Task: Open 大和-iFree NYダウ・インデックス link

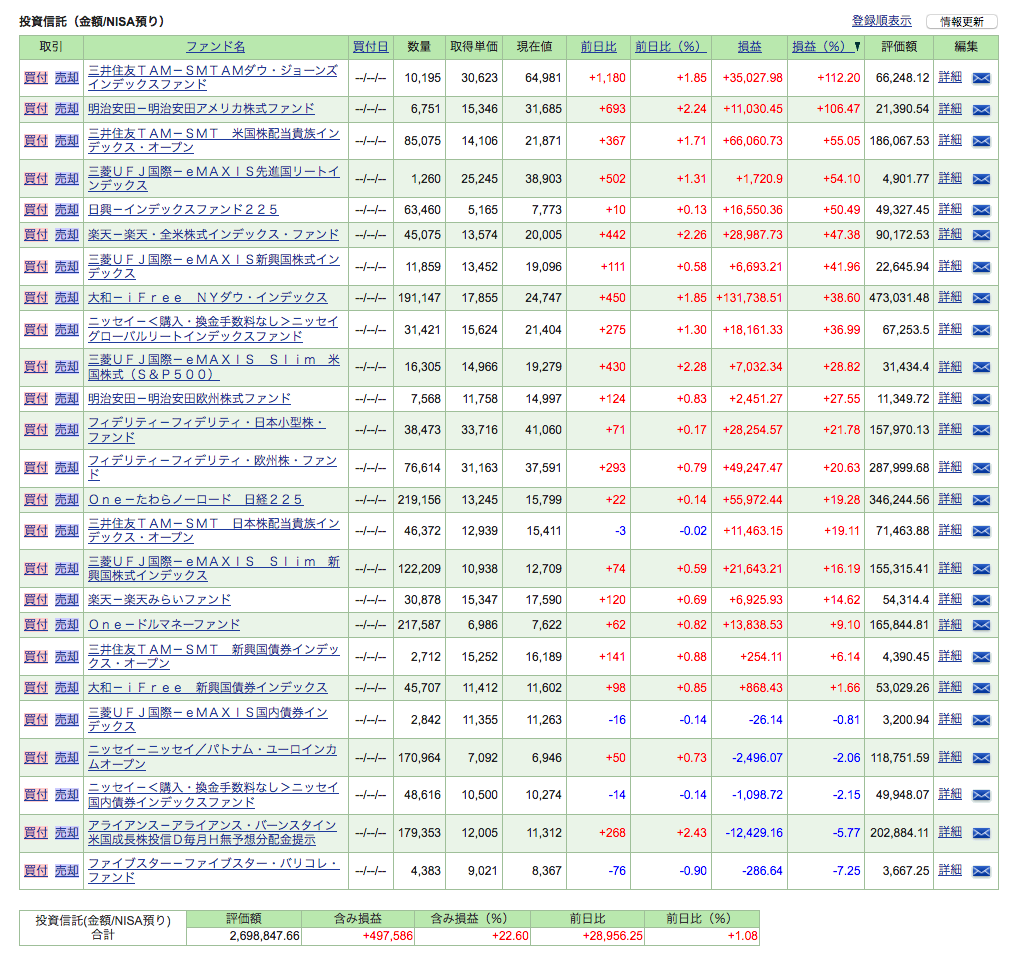Action: tap(208, 297)
